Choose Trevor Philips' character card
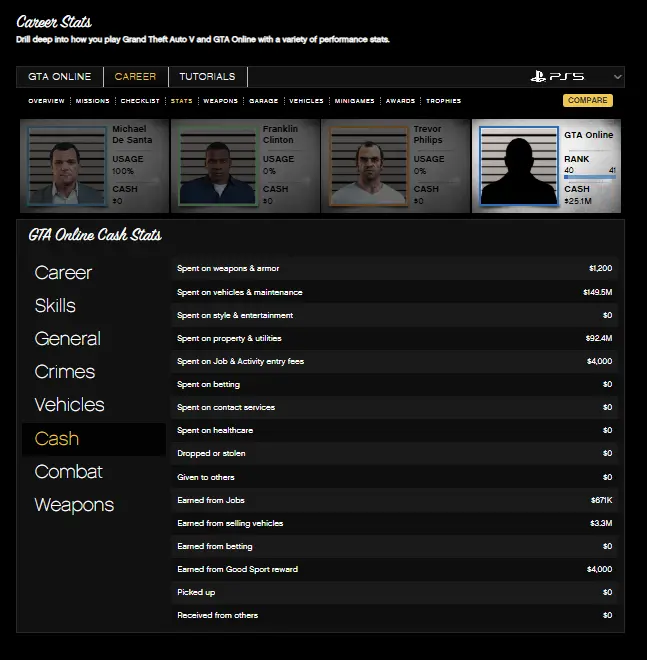 [395, 165]
